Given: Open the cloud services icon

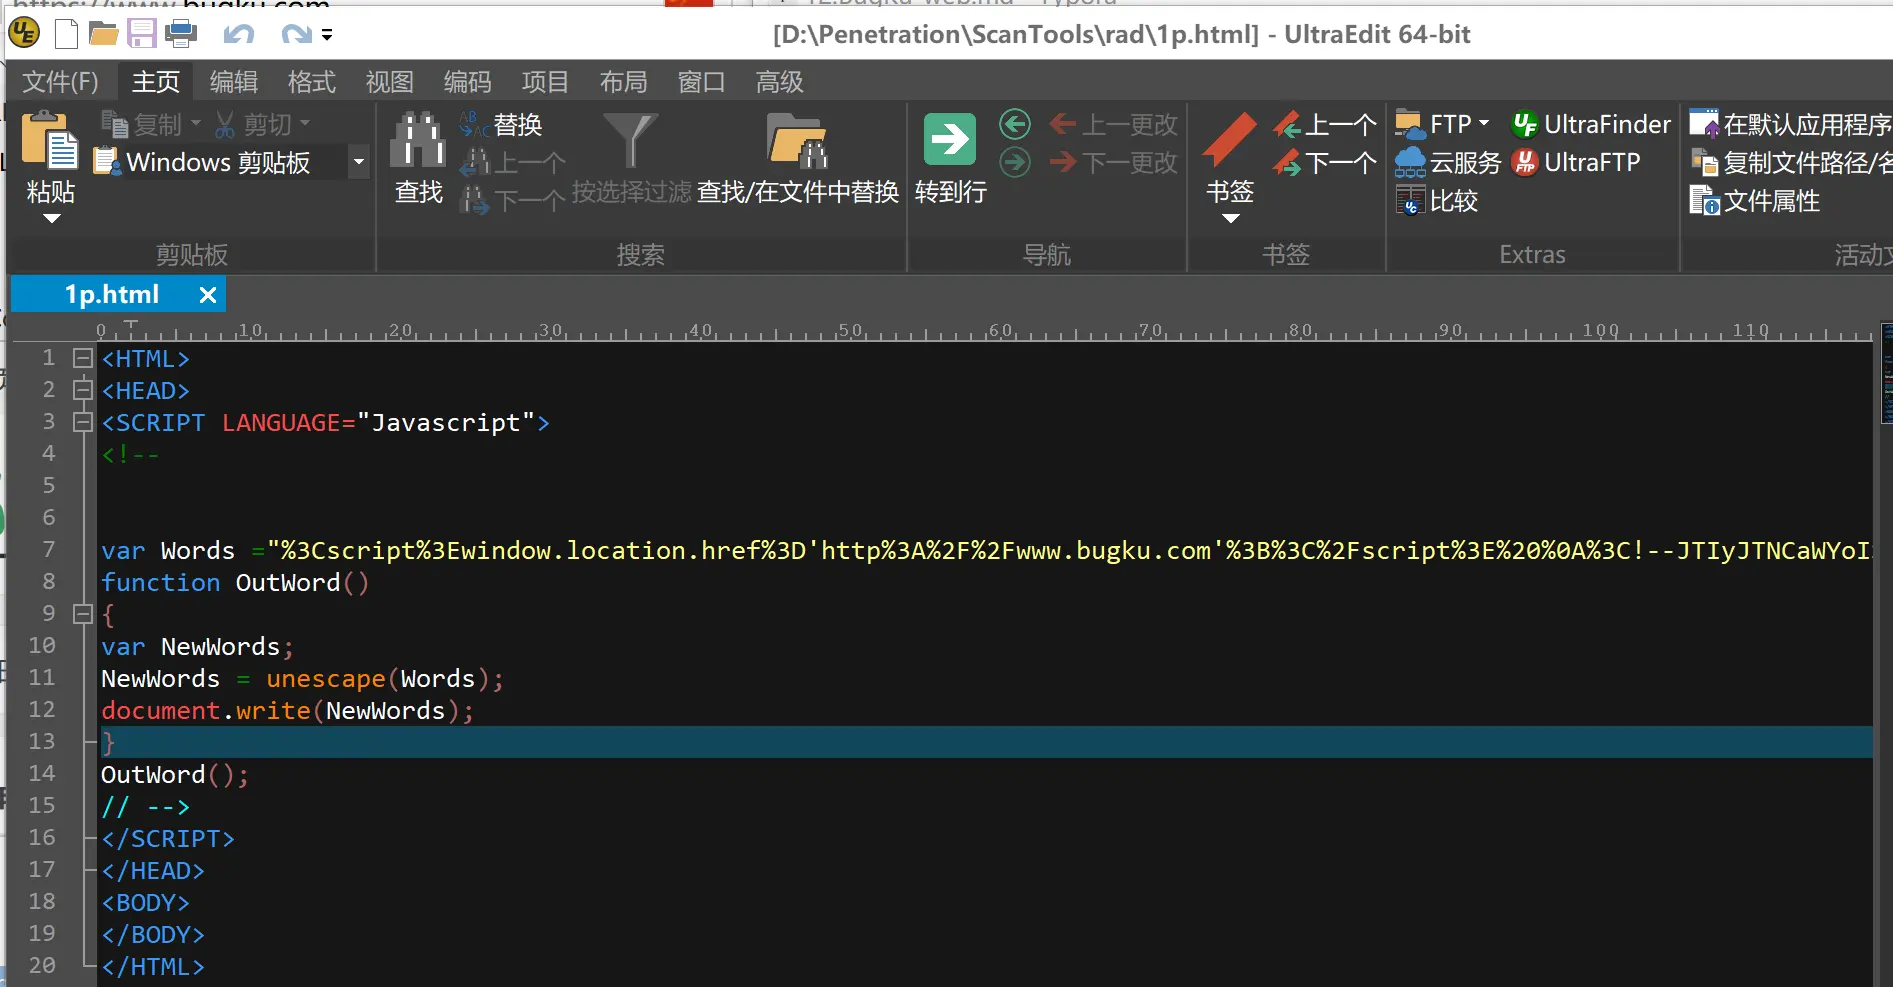Looking at the screenshot, I should (x=1410, y=162).
